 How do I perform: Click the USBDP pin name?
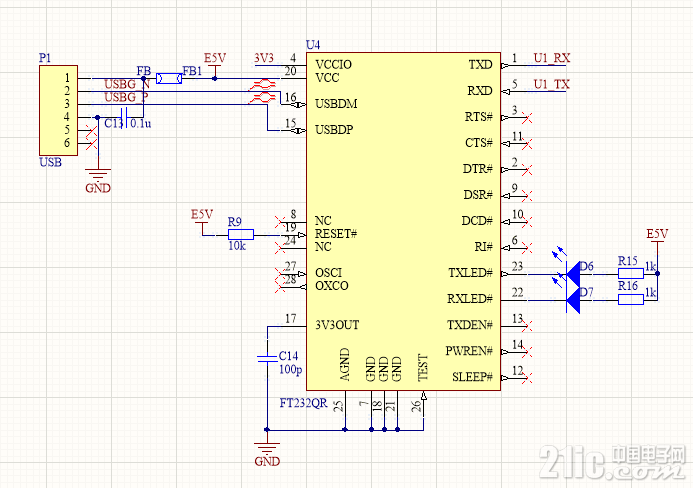click(334, 130)
